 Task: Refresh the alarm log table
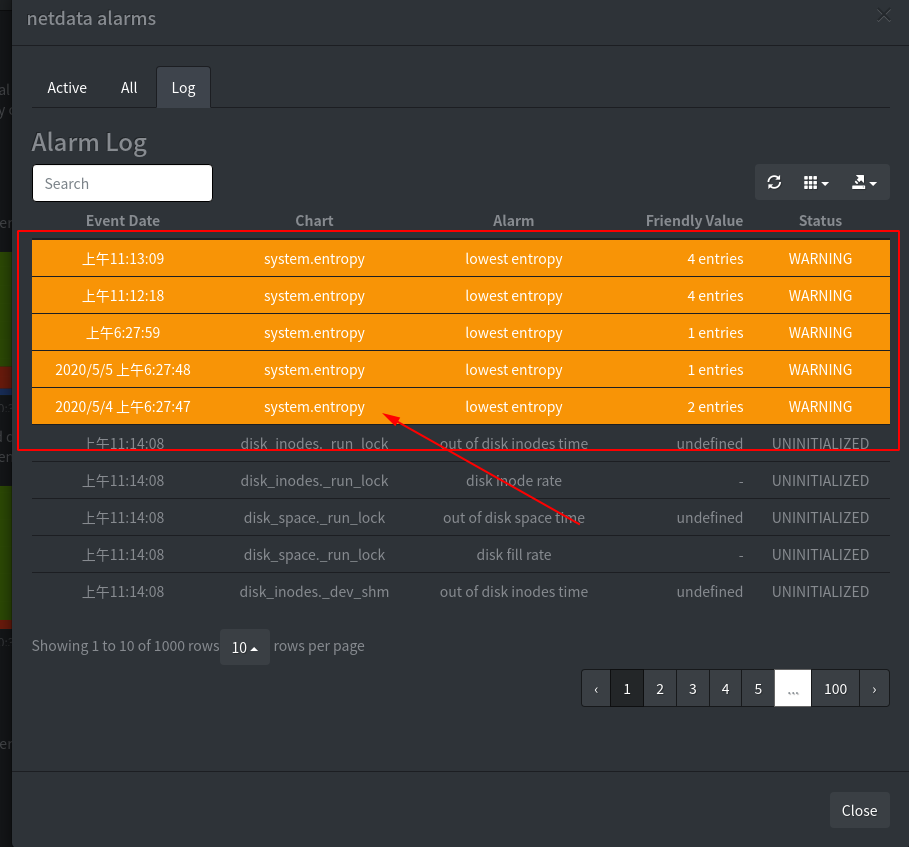[x=774, y=183]
